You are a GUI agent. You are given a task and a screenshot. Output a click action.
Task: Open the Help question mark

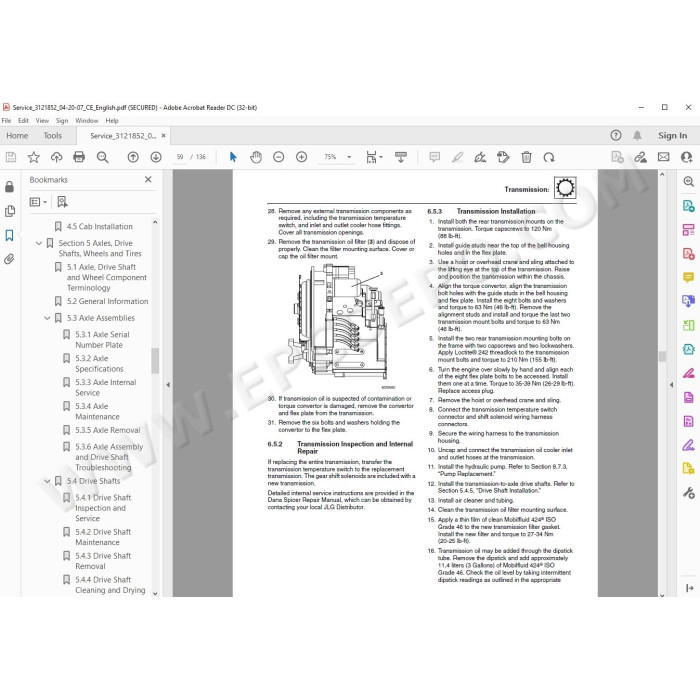point(616,135)
